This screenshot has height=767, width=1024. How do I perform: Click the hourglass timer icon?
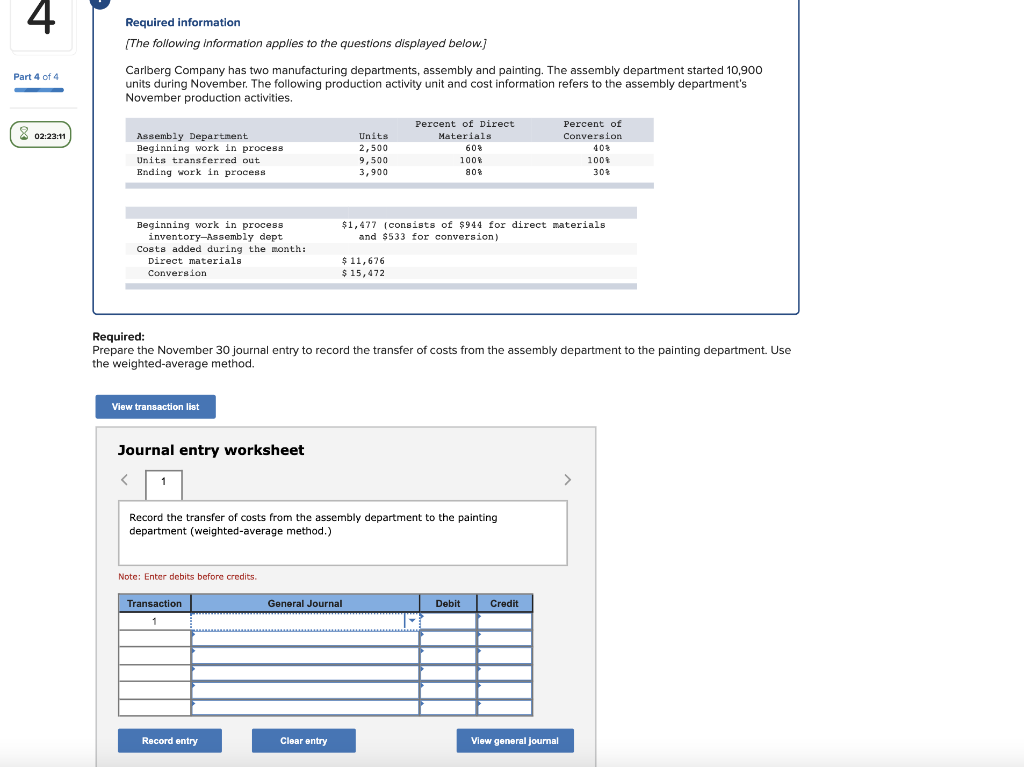click(24, 135)
